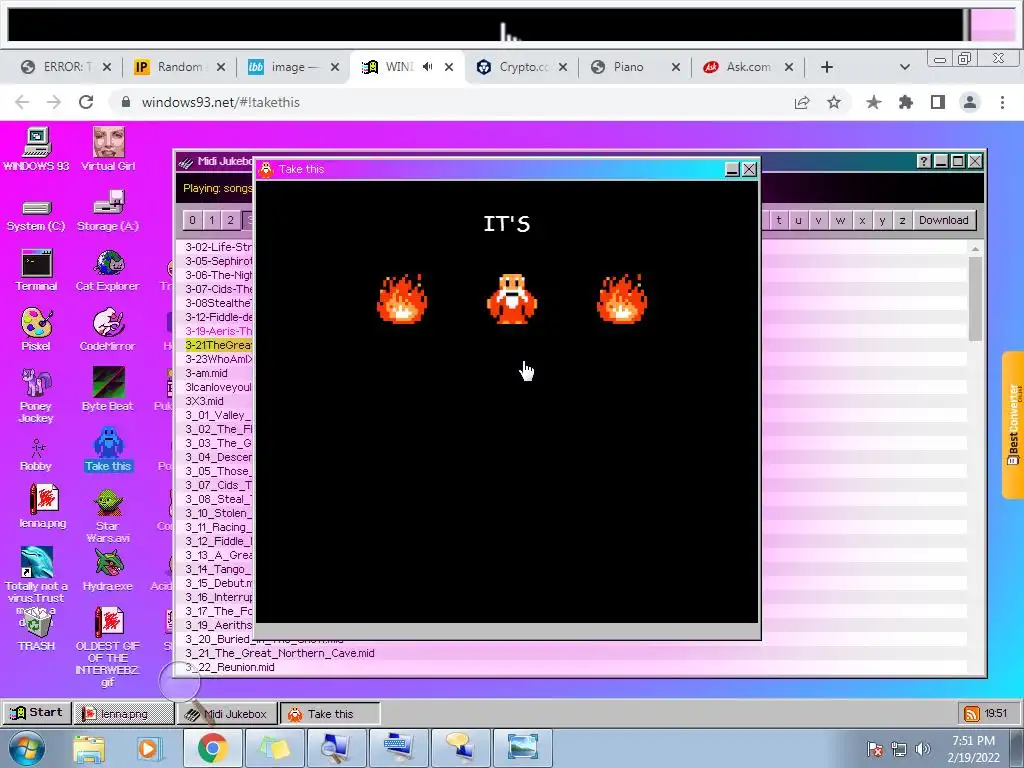The image size is (1024, 768).
Task: Open the Chrome side panel icon
Action: pyautogui.click(x=938, y=102)
